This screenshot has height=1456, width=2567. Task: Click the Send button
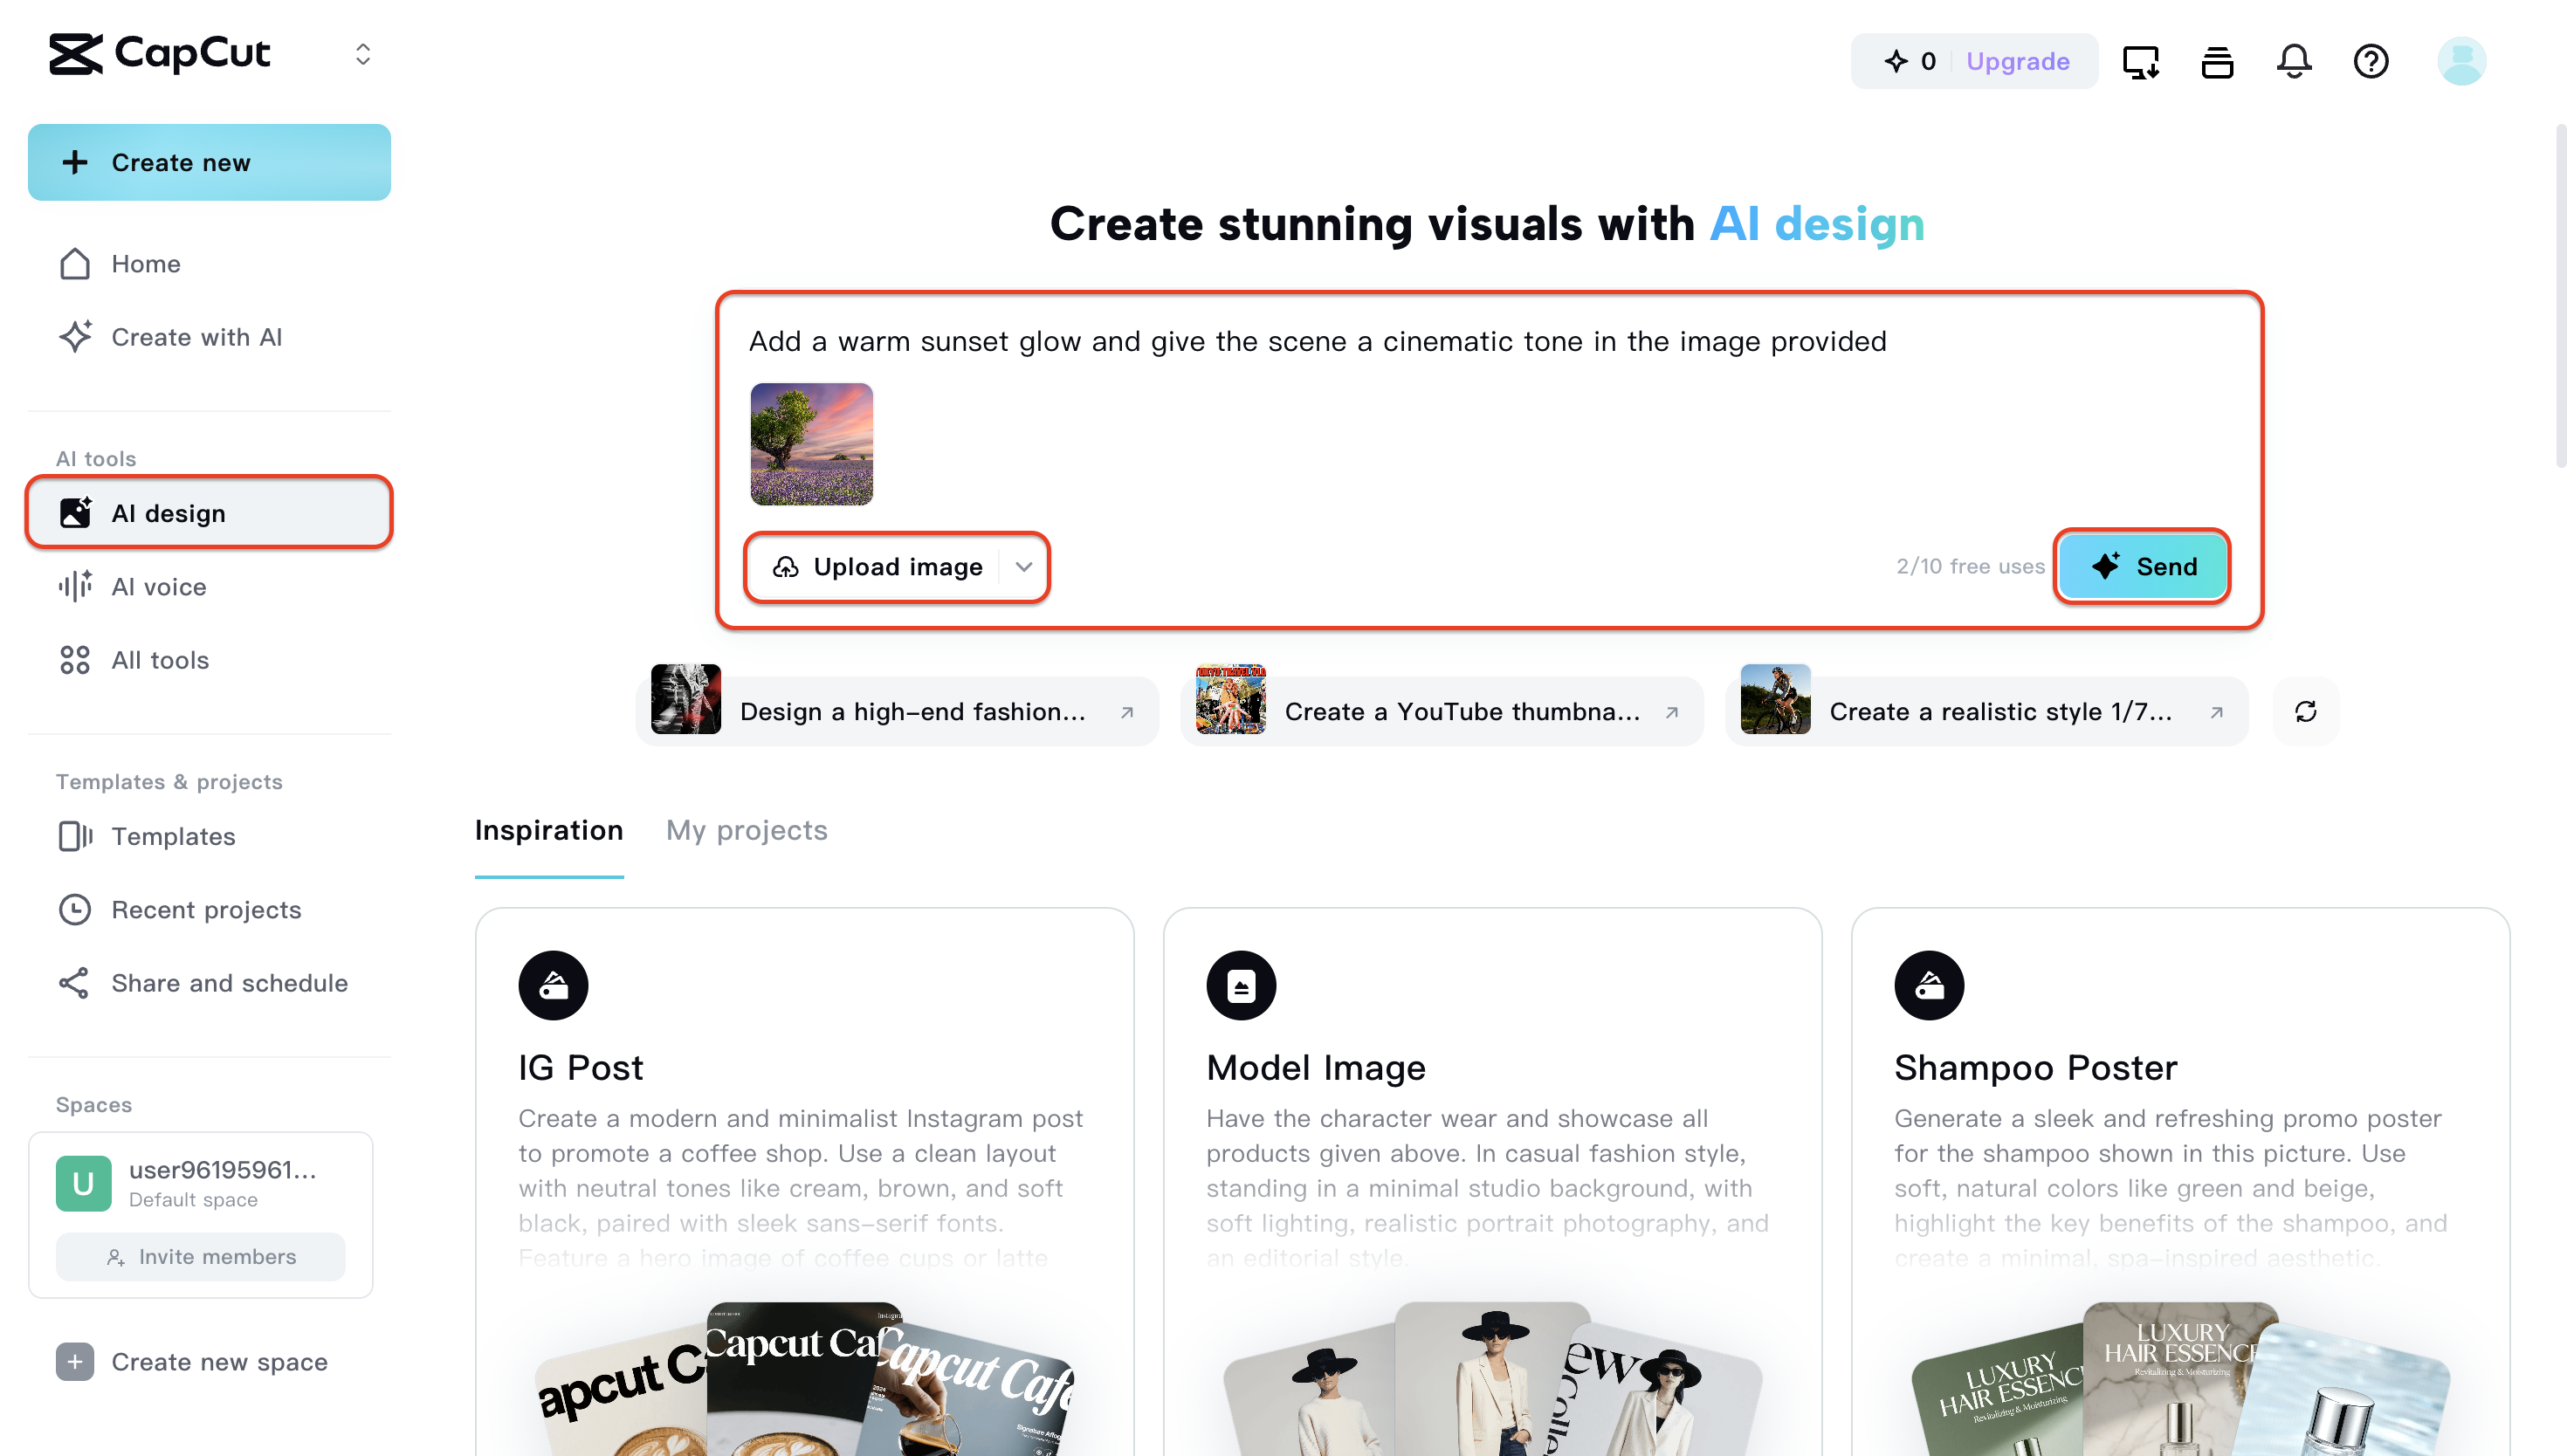2141,567
